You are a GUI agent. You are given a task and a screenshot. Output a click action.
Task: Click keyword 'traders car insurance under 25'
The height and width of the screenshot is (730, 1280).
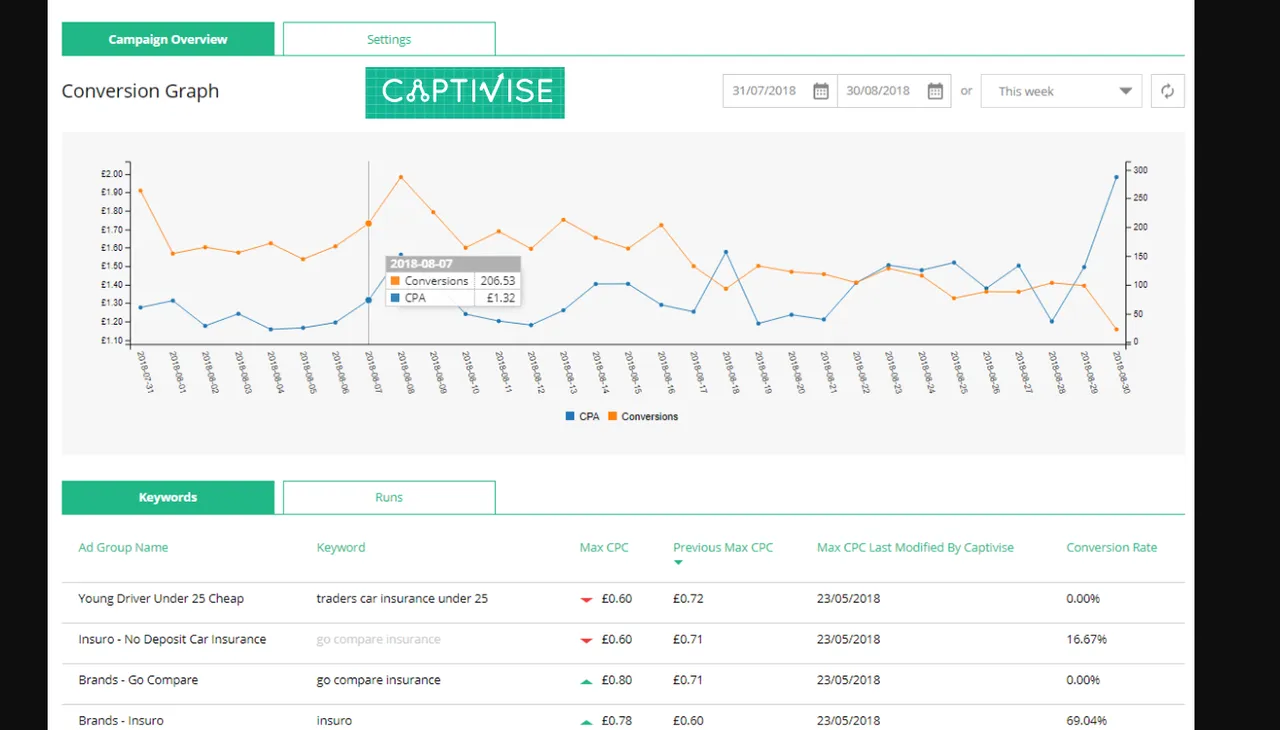[402, 599]
